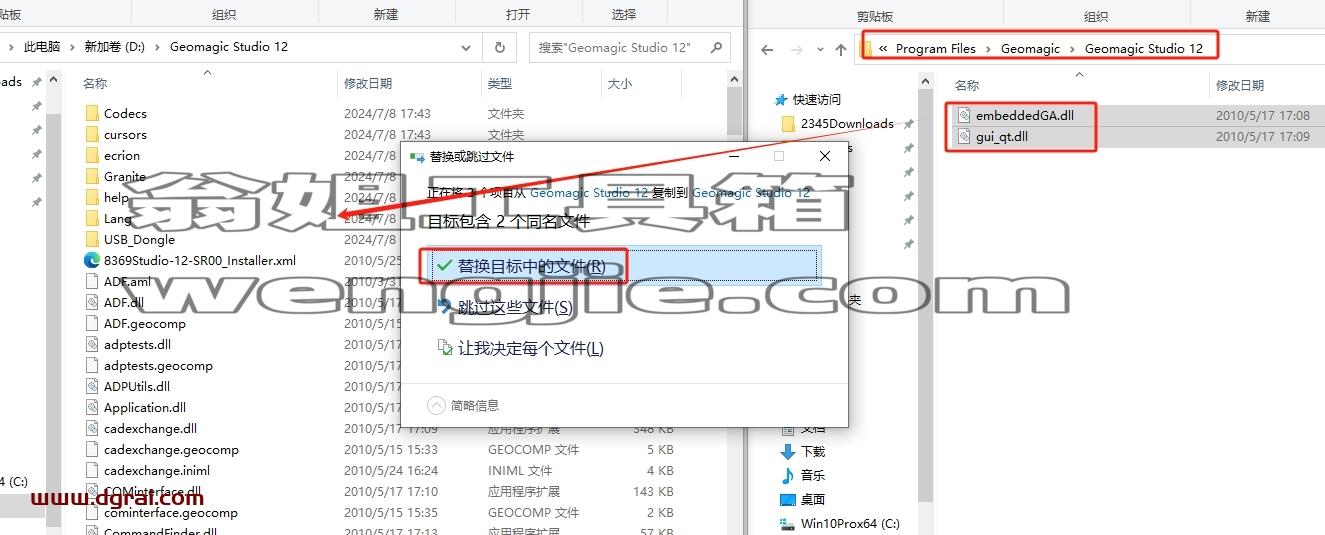The height and width of the screenshot is (535, 1325).
Task: Open recent locations dropdown in right window
Action: click(x=820, y=49)
